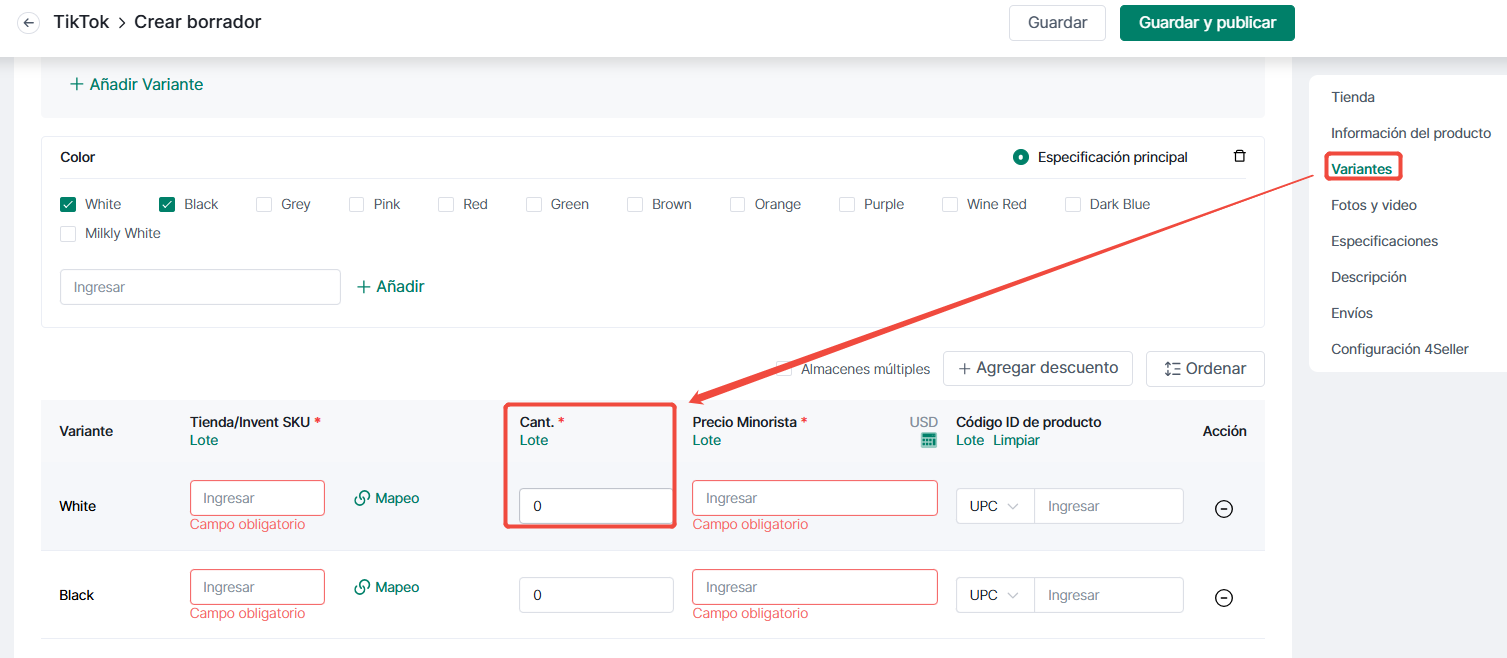Remove the White variant row

click(x=1223, y=508)
